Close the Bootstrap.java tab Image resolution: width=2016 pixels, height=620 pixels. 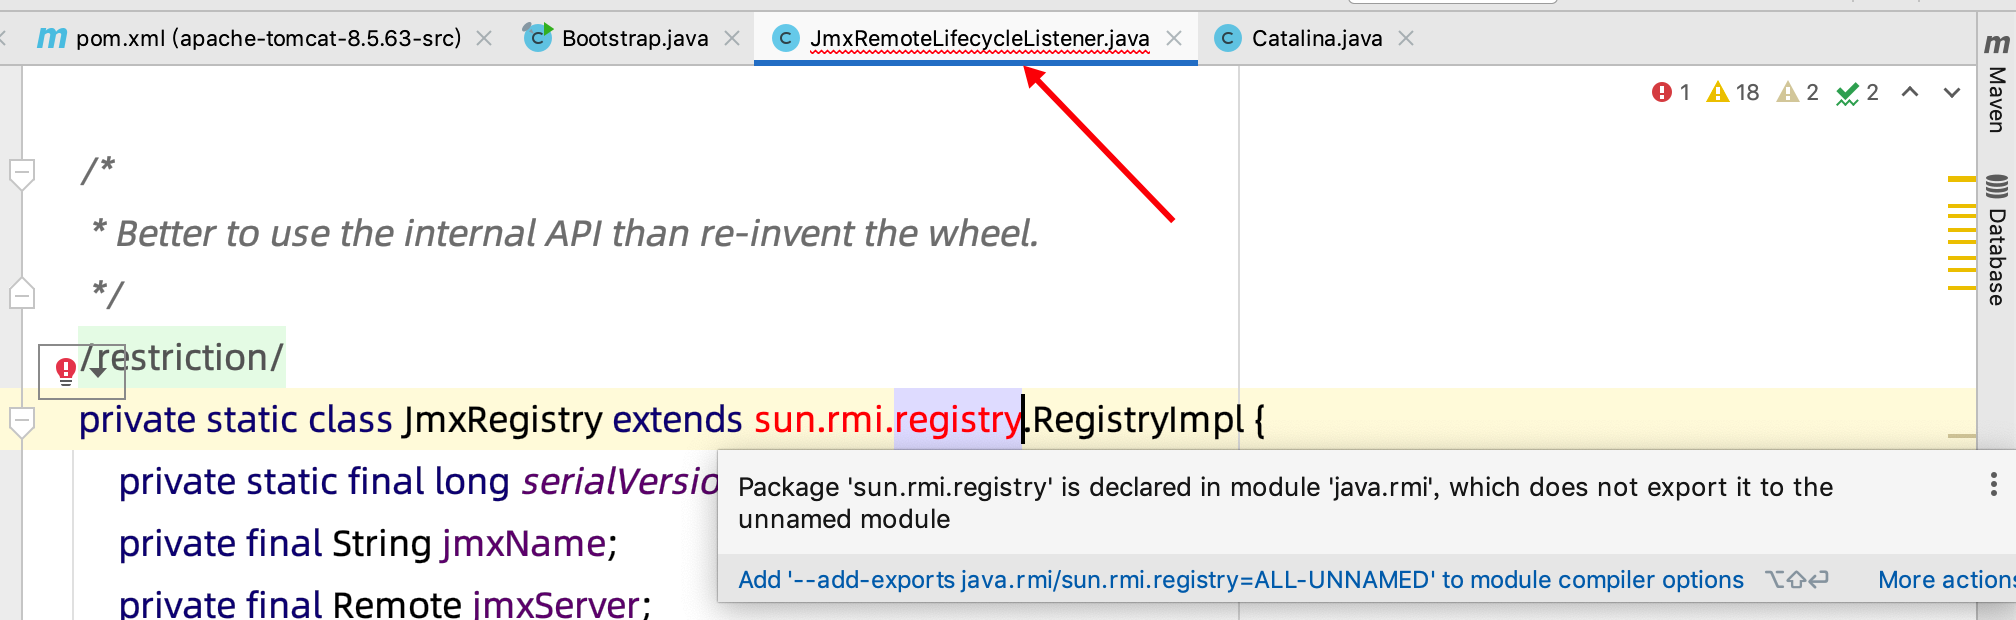[732, 38]
